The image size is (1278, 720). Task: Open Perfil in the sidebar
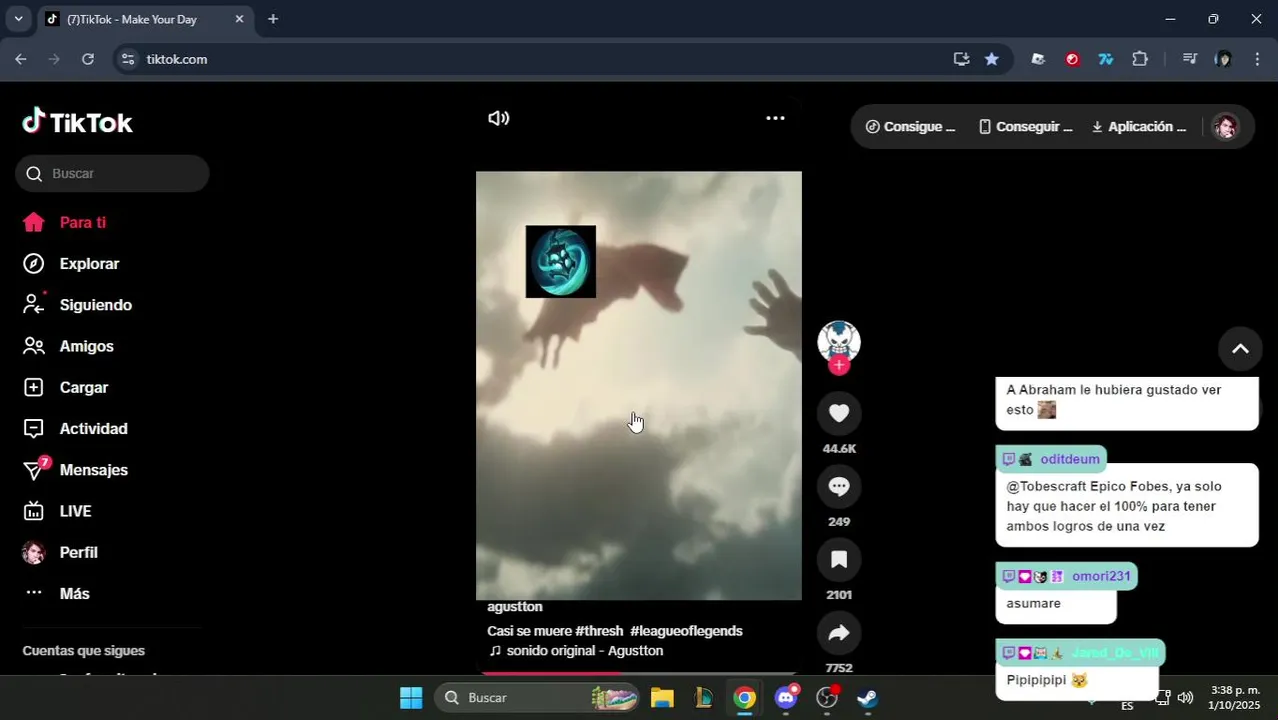[60, 552]
